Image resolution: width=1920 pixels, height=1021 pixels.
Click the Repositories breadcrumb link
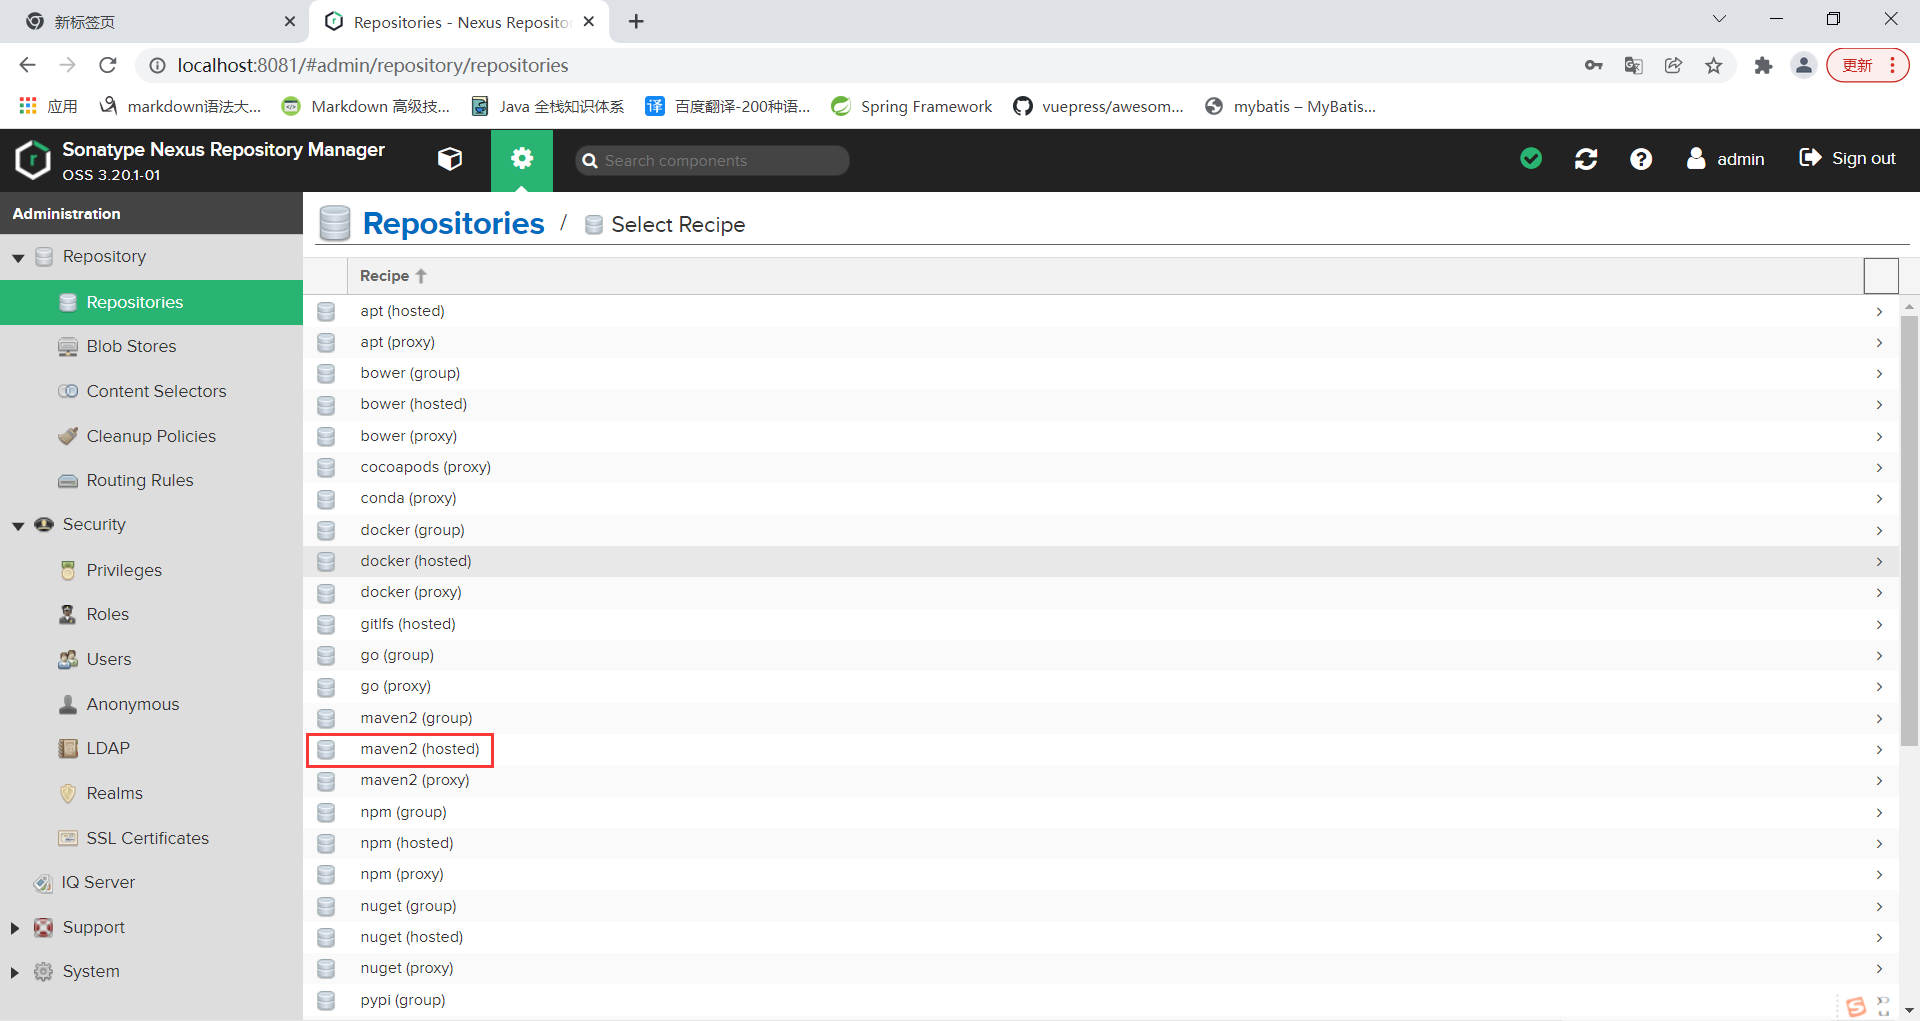[453, 223]
